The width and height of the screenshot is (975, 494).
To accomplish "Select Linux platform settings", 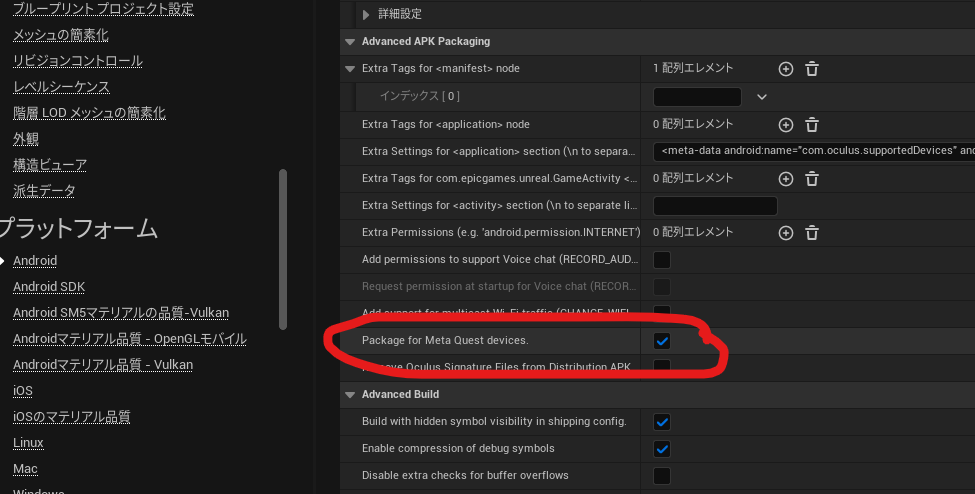I will click(x=28, y=443).
